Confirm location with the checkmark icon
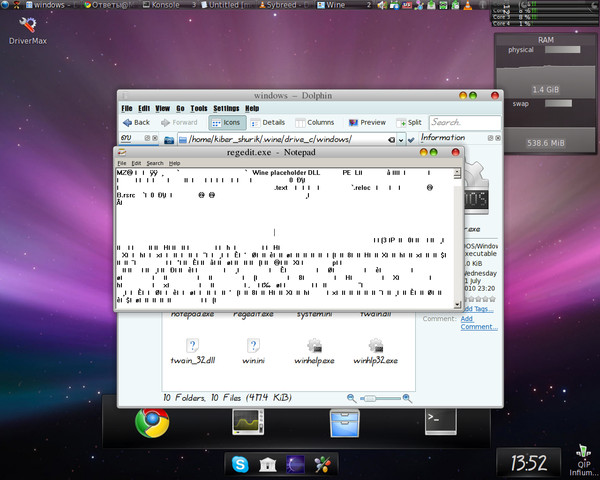This screenshot has width=600, height=480. tap(411, 140)
